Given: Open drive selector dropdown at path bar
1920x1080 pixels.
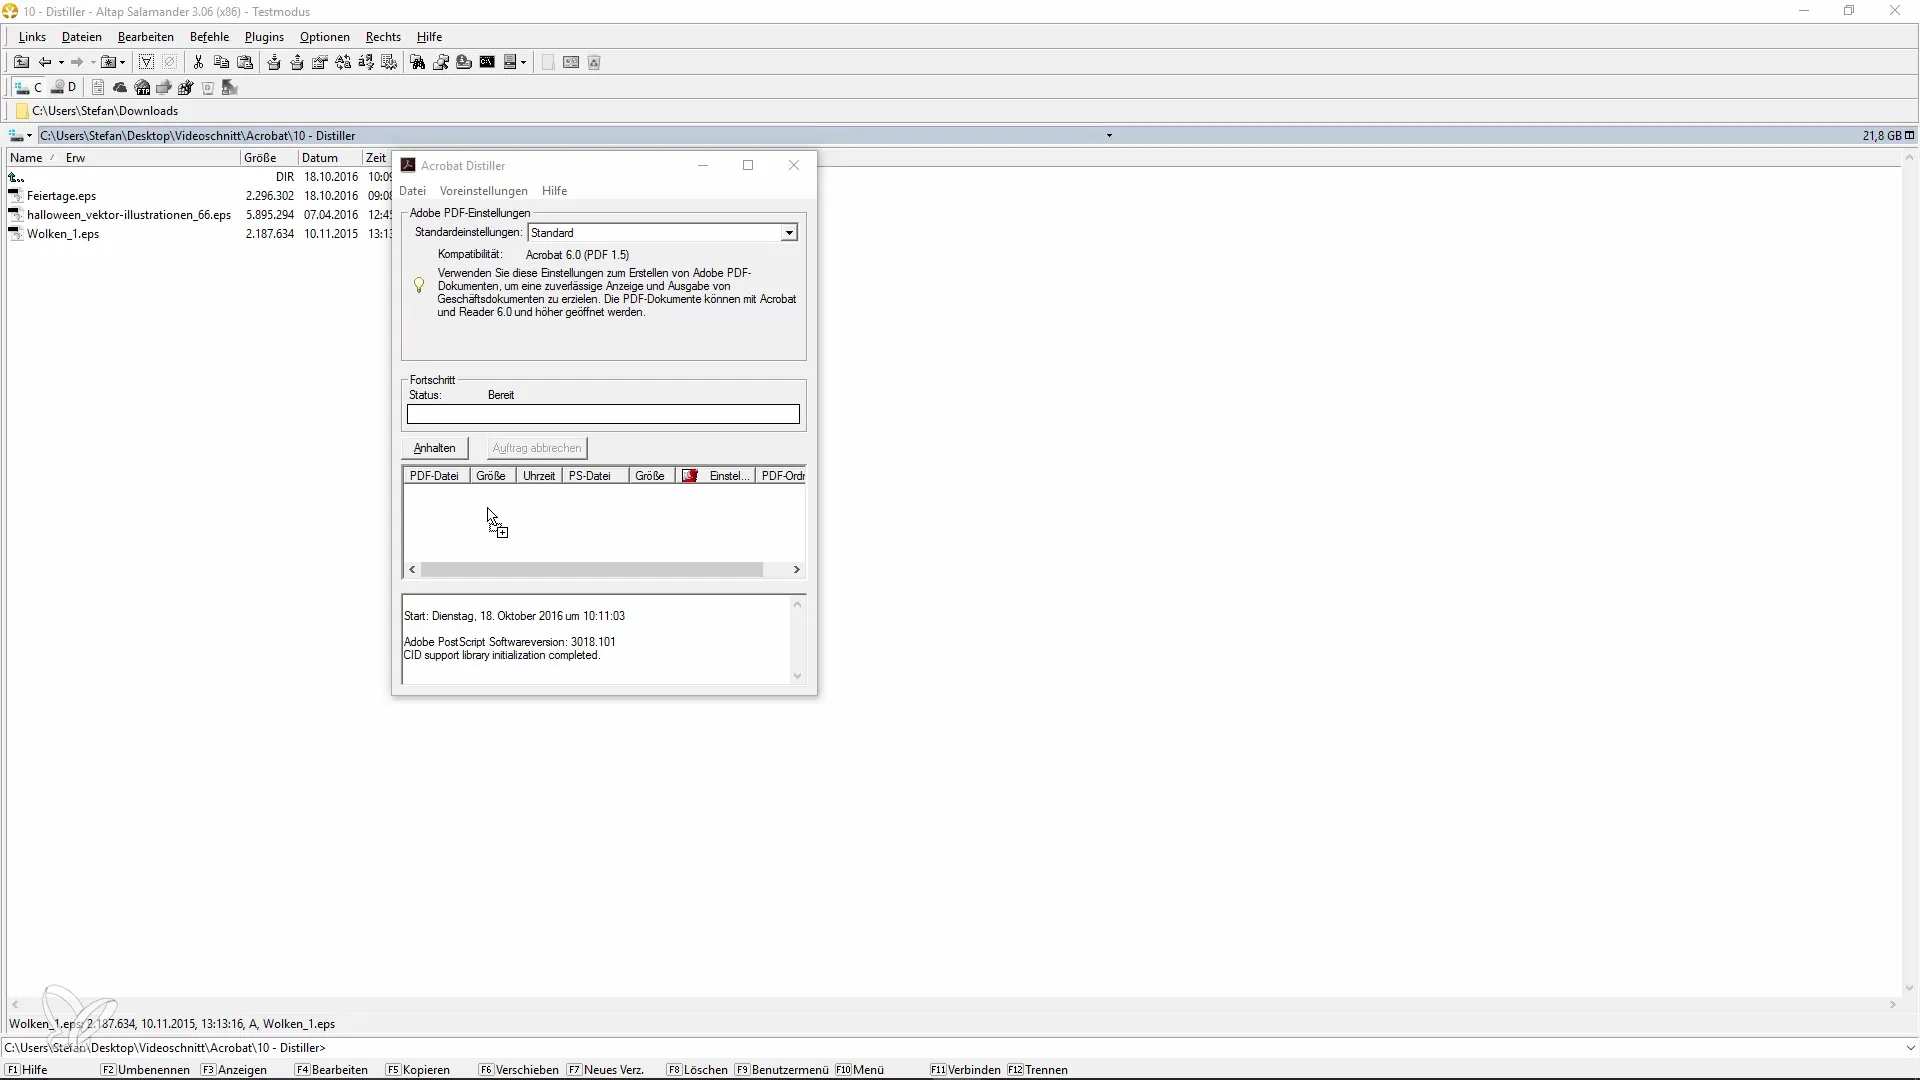Looking at the screenshot, I should click(x=21, y=135).
